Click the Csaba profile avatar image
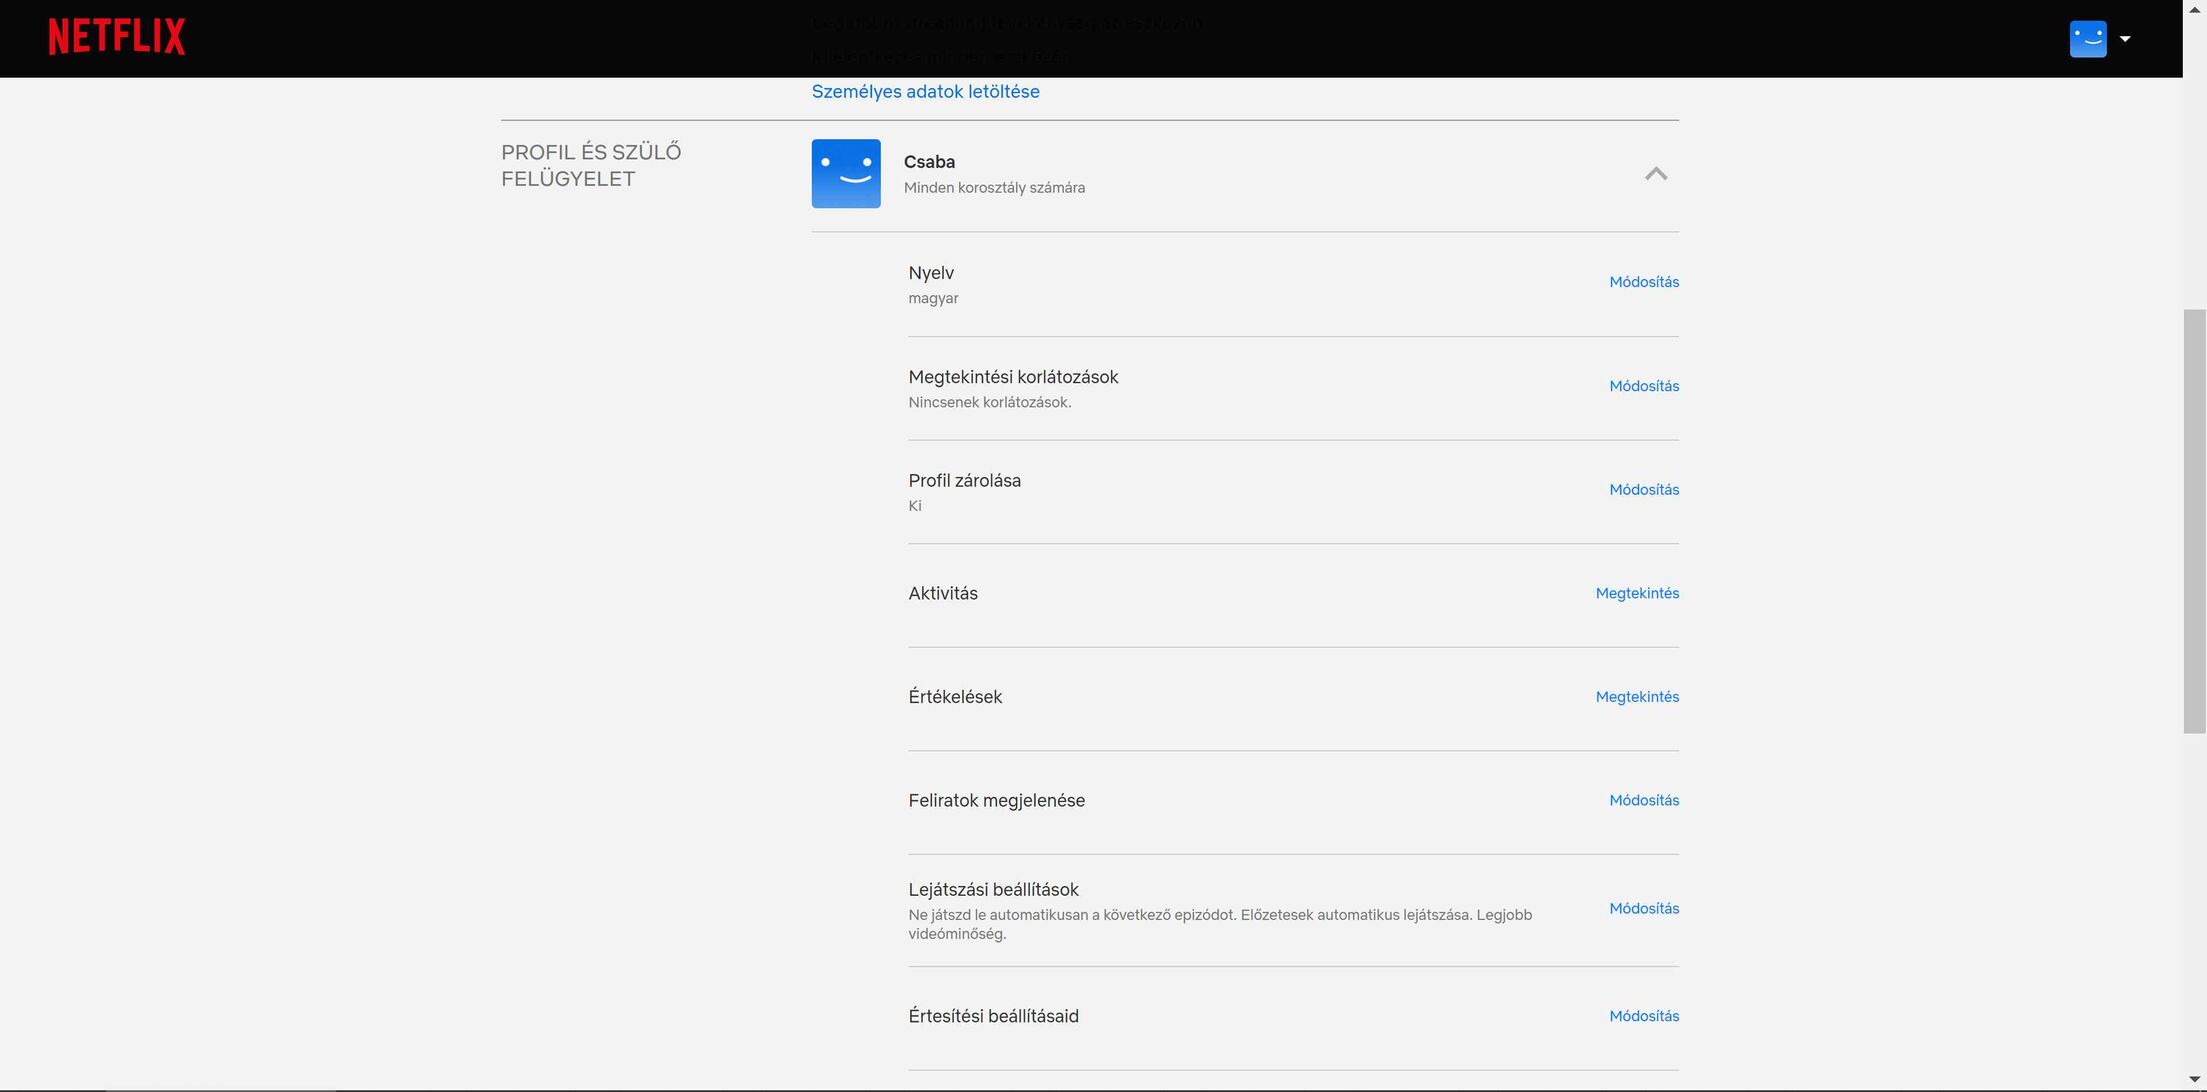Image resolution: width=2207 pixels, height=1092 pixels. pyautogui.click(x=845, y=174)
